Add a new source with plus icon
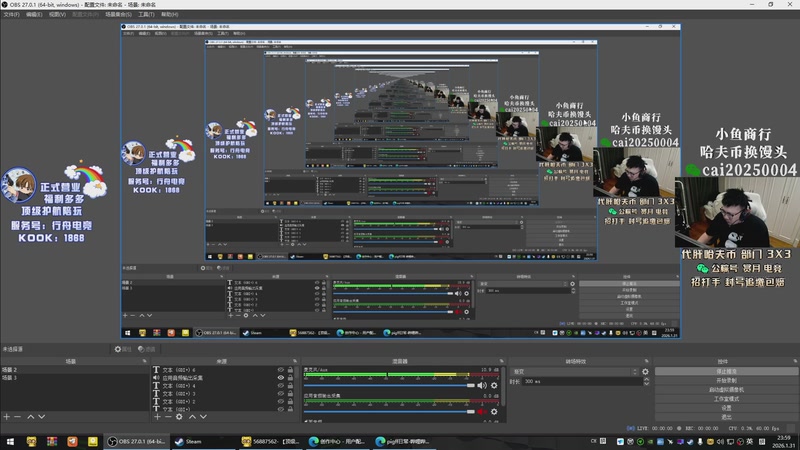This screenshot has width=800, height=450. (x=157, y=417)
